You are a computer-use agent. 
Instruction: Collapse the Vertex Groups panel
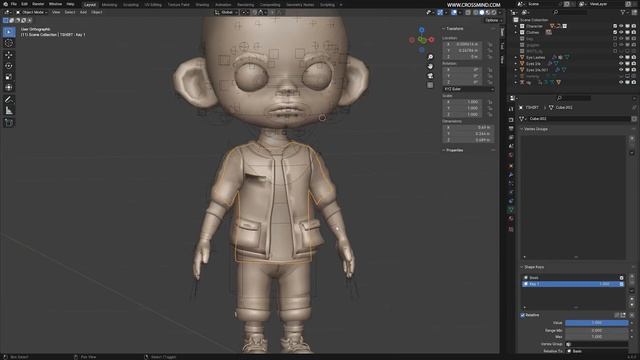[536, 129]
